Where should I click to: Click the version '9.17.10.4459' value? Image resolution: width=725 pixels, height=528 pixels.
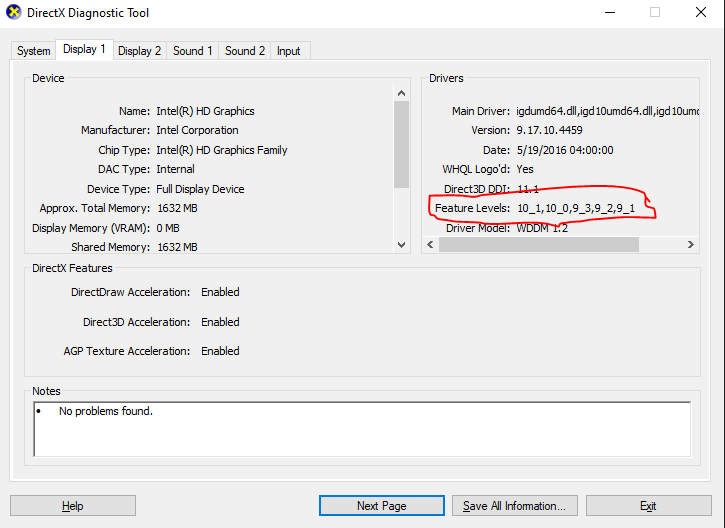coord(549,130)
